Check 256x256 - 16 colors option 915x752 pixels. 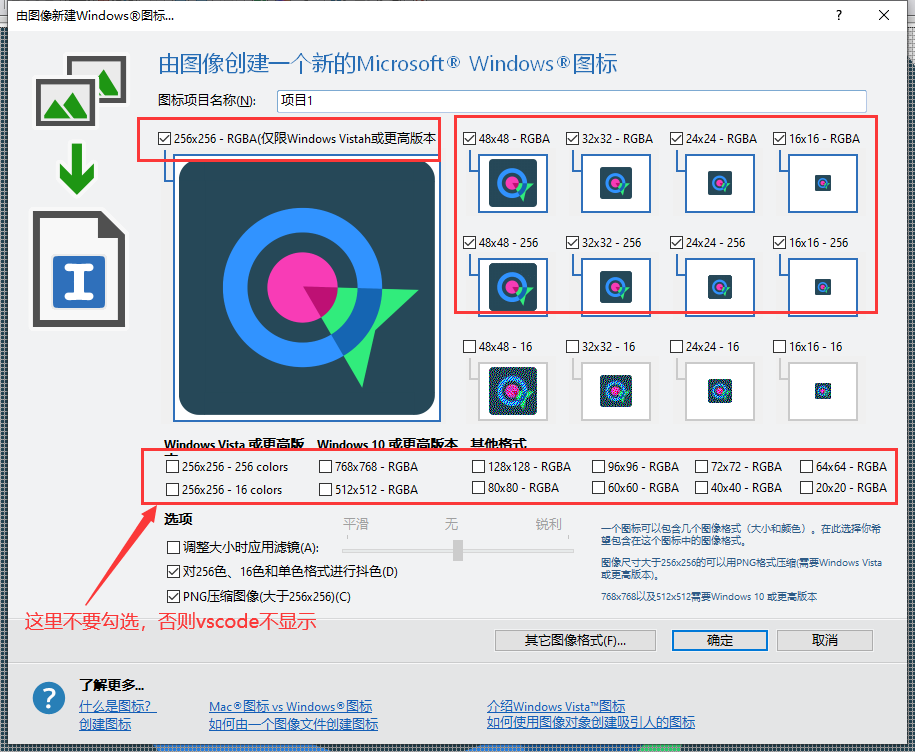pos(172,489)
